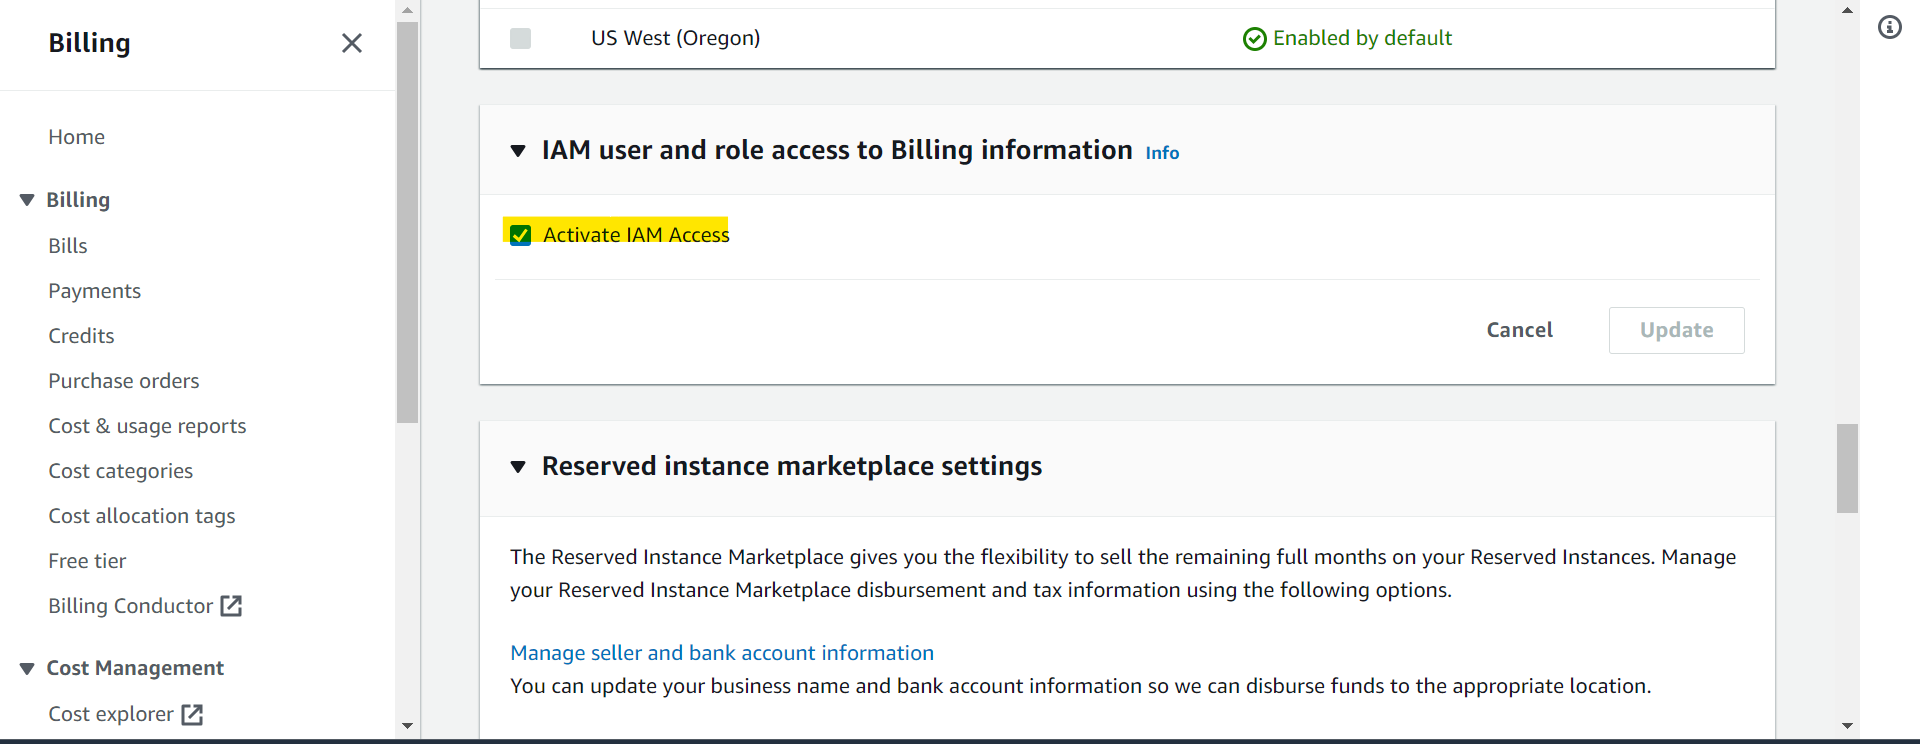Open Cost allocation tags page
Screen dimensions: 1920x744
(x=142, y=516)
